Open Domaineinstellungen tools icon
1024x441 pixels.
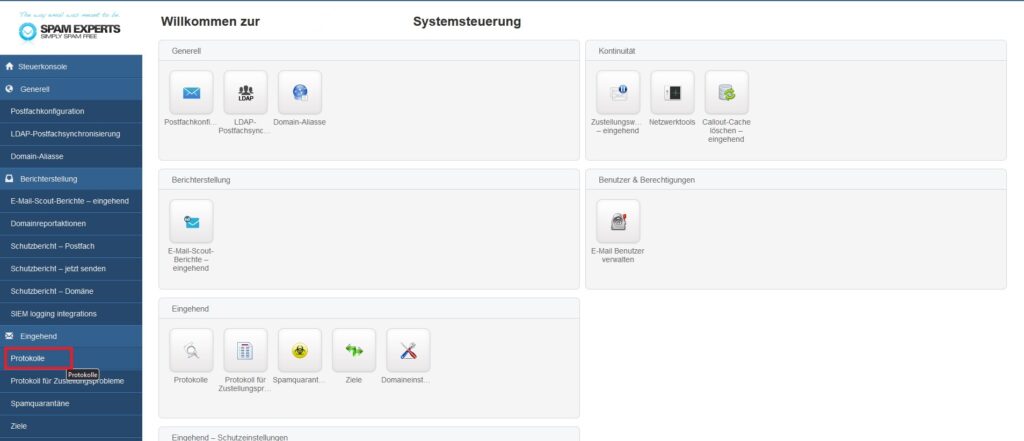coord(407,350)
